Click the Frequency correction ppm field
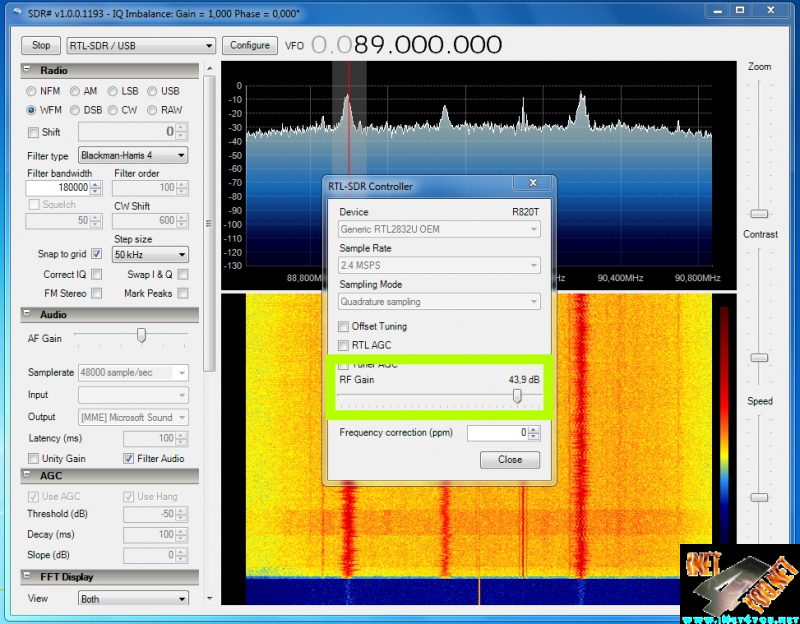This screenshot has height=624, width=800. (496, 433)
